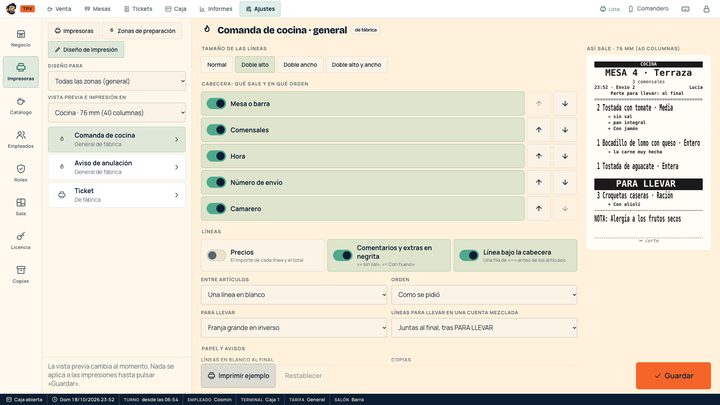Image resolution: width=720 pixels, height=405 pixels.
Task: Go to the Venta tab
Action: 59,9
